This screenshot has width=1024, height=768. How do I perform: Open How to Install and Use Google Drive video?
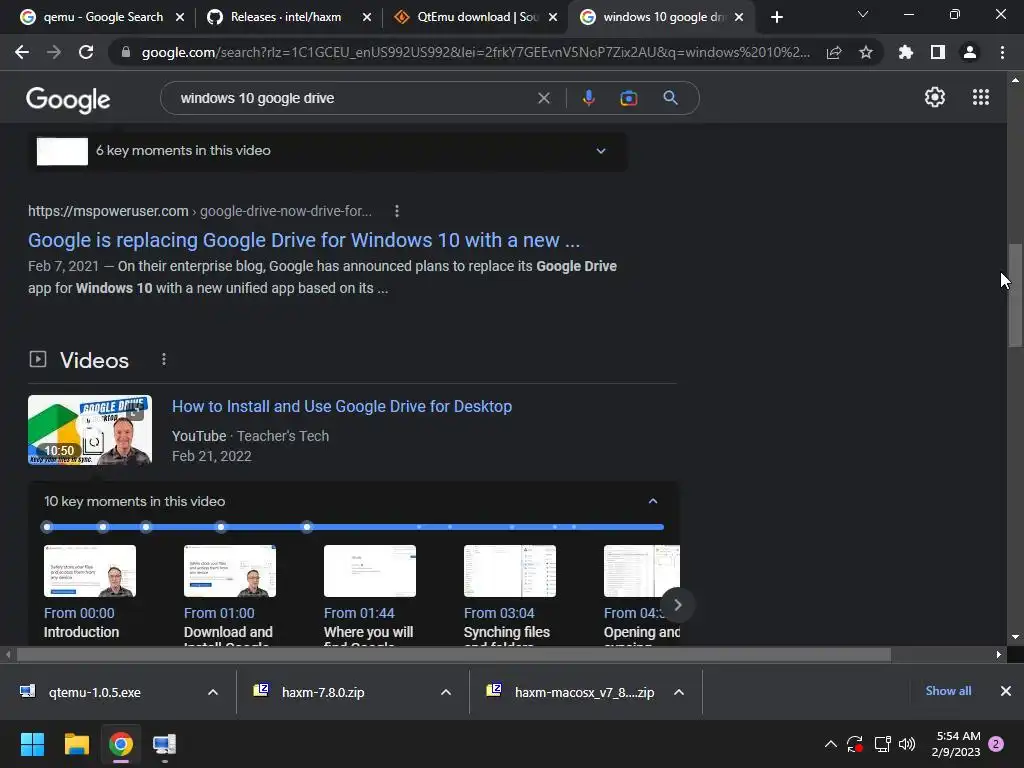342,406
